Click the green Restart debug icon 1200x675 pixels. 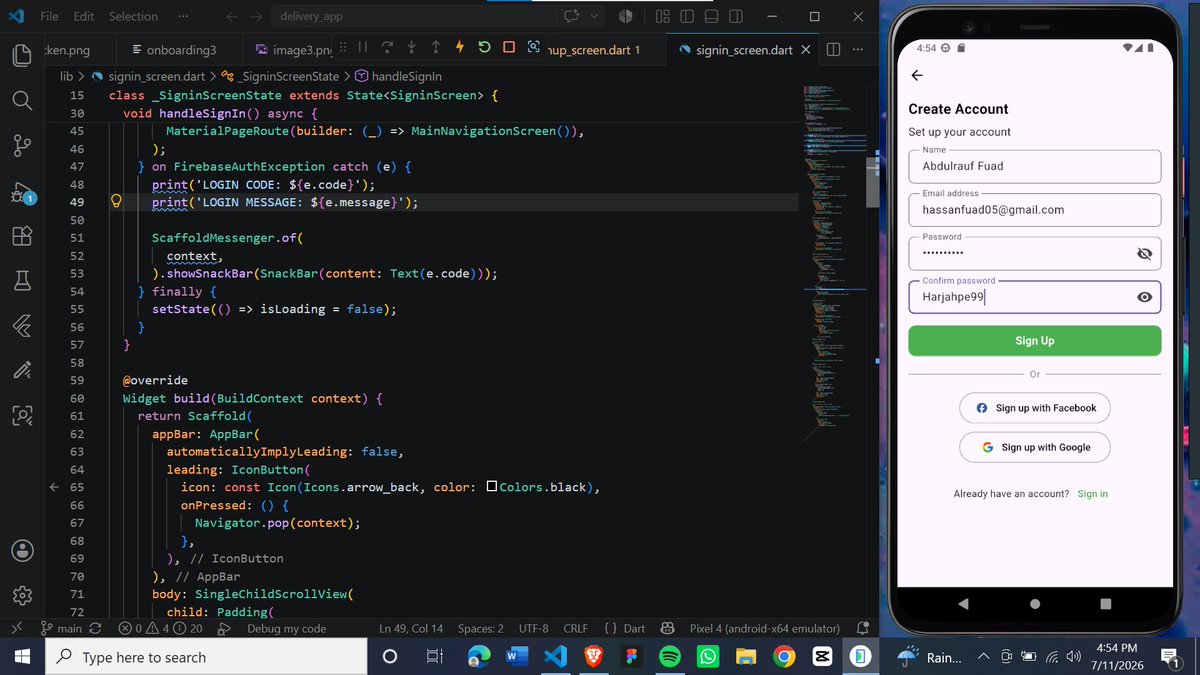pos(484,47)
